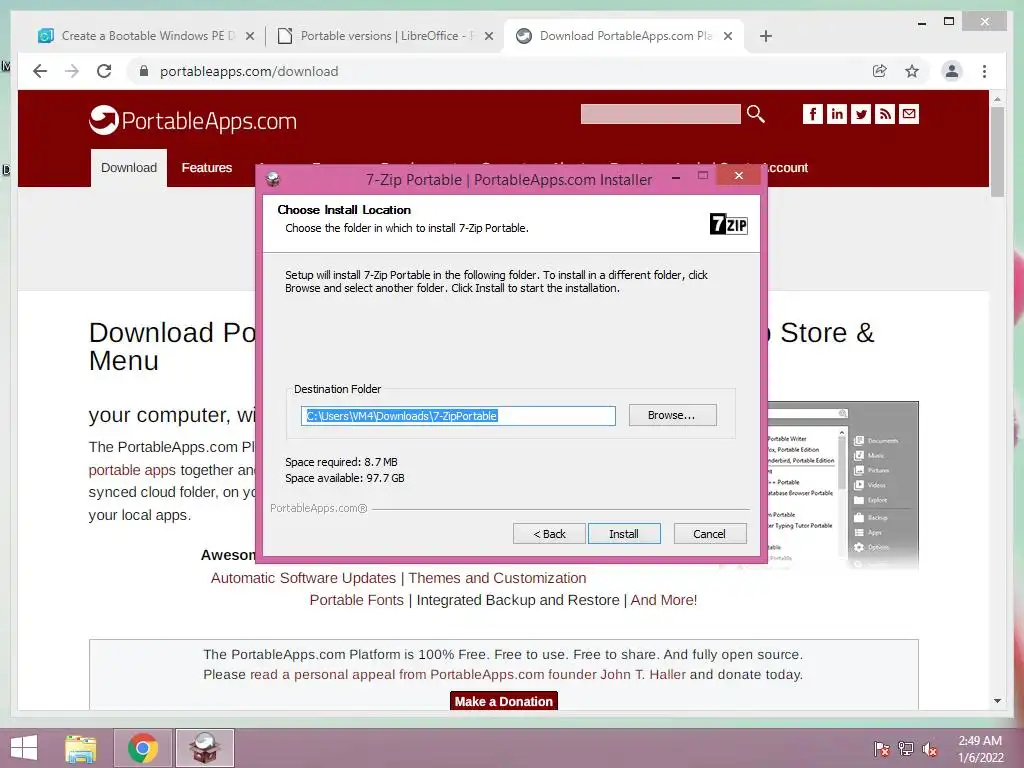Open the Browse folder dialog
This screenshot has height=768, width=1024.
pyautogui.click(x=672, y=415)
